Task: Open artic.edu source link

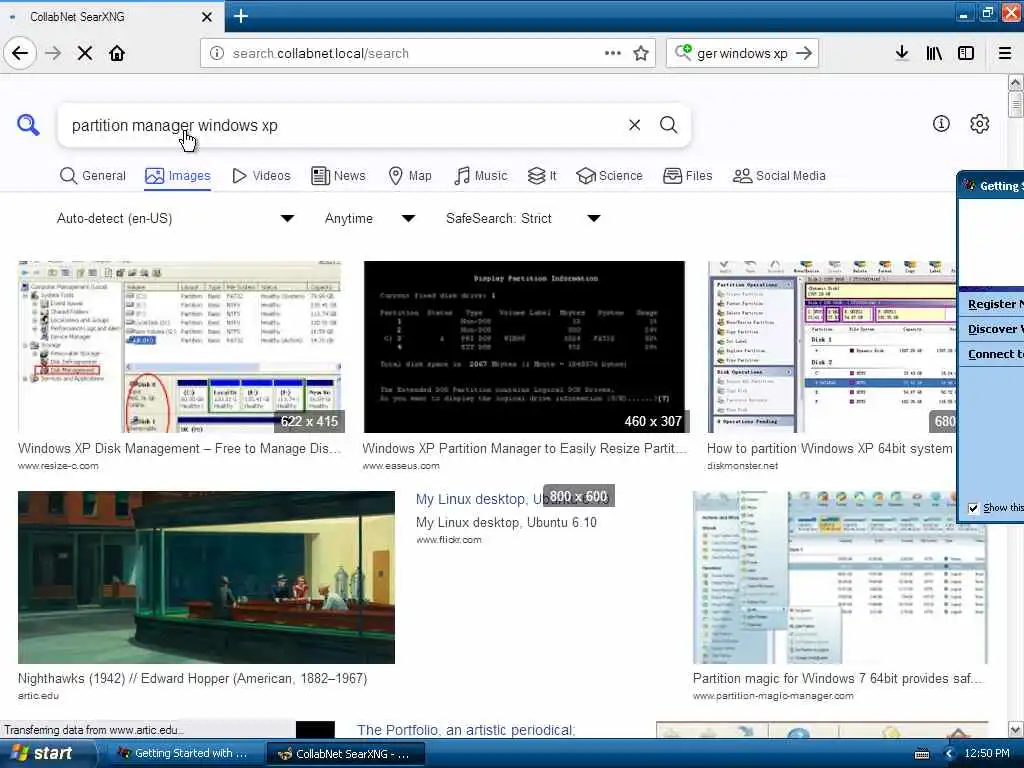Action: (x=39, y=696)
